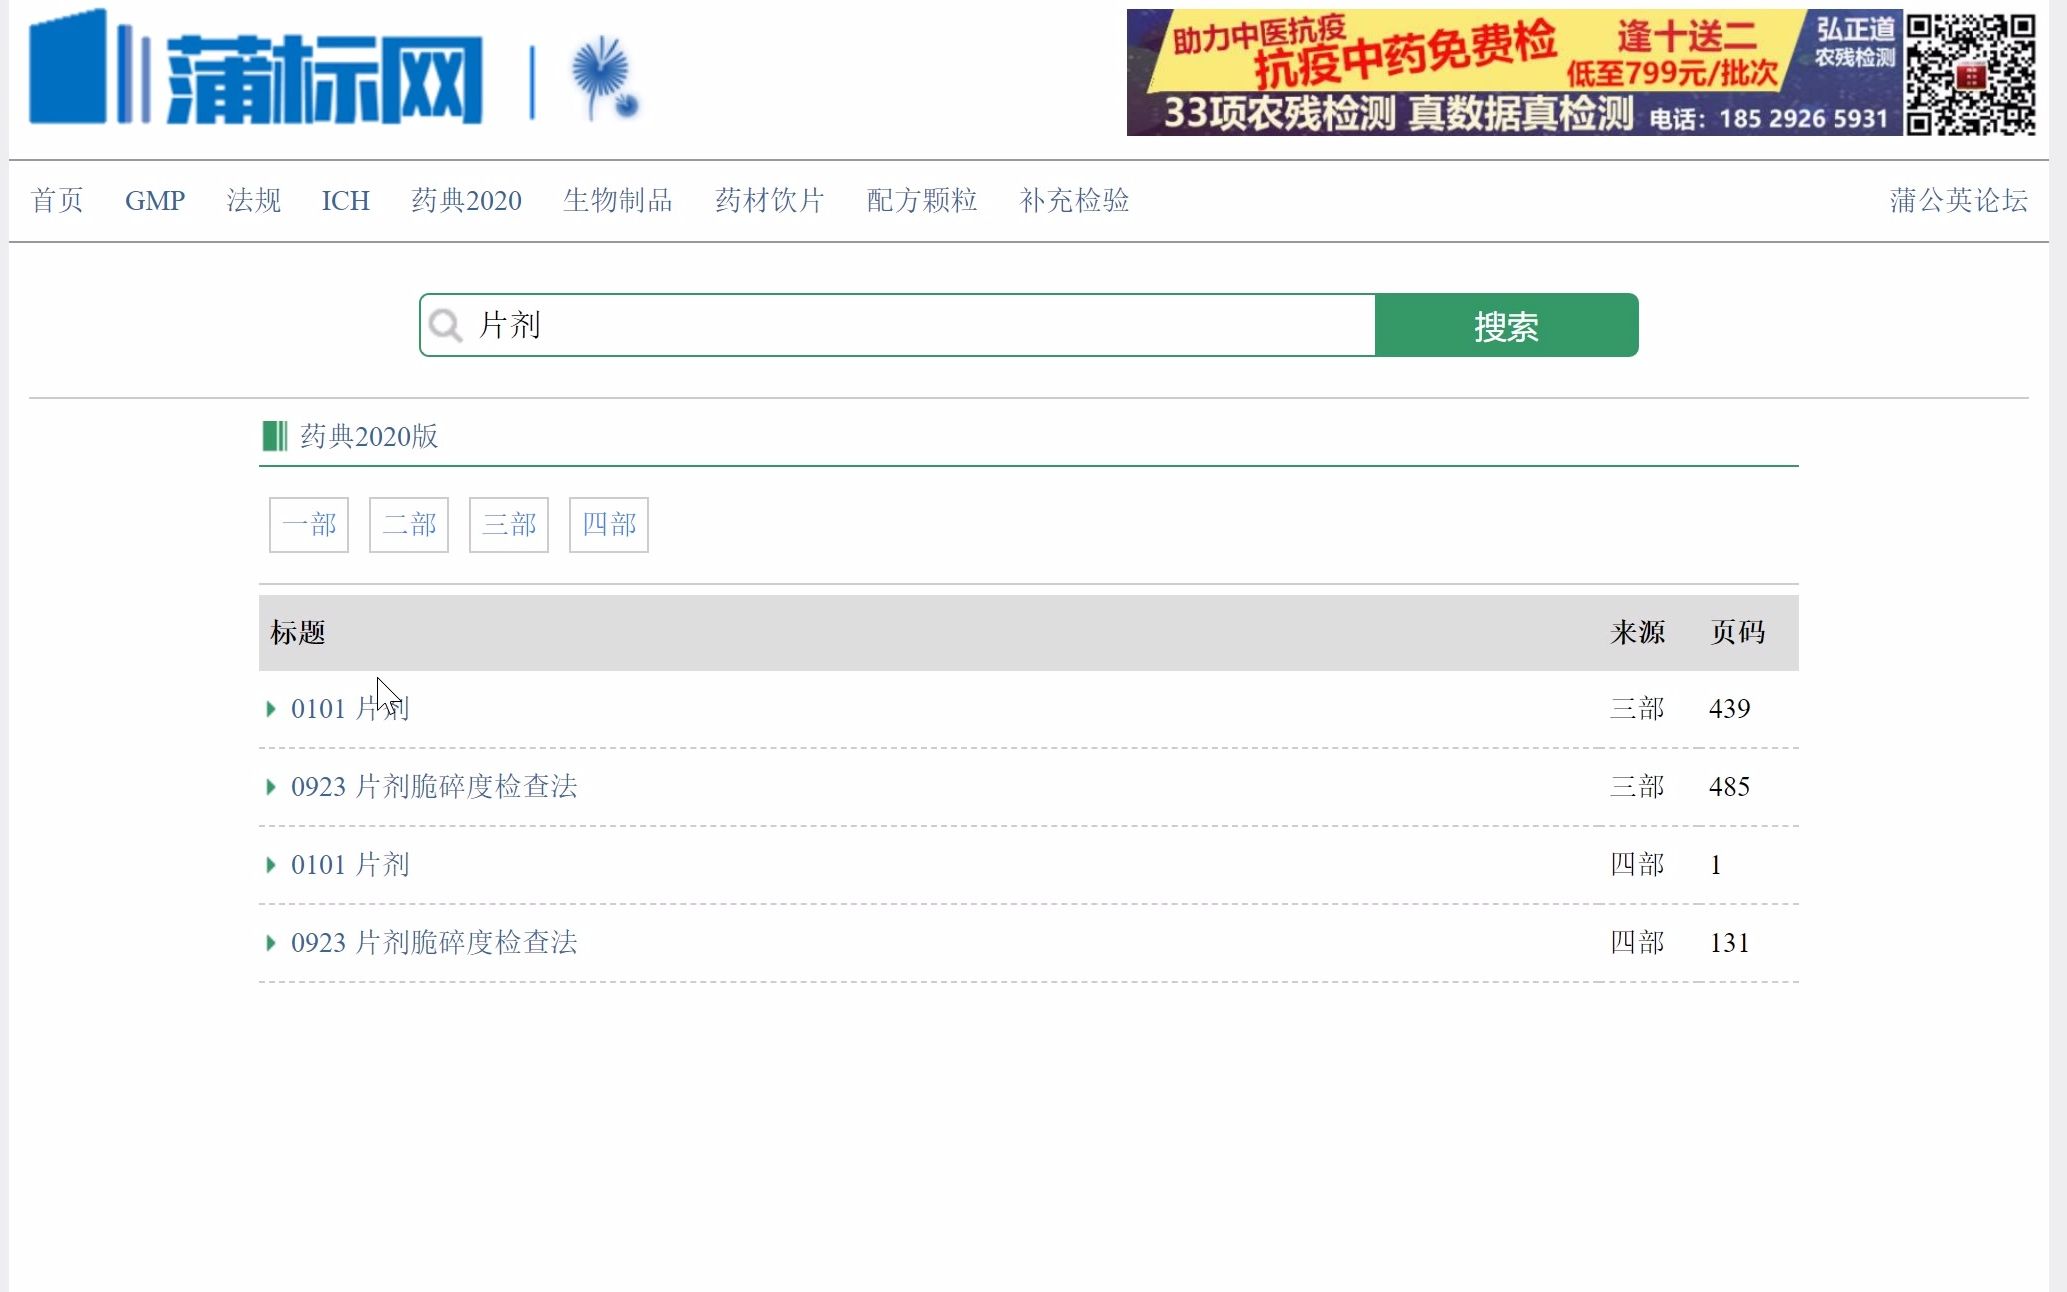Open the 法规 navigation item
The image size is (2067, 1292).
(253, 200)
